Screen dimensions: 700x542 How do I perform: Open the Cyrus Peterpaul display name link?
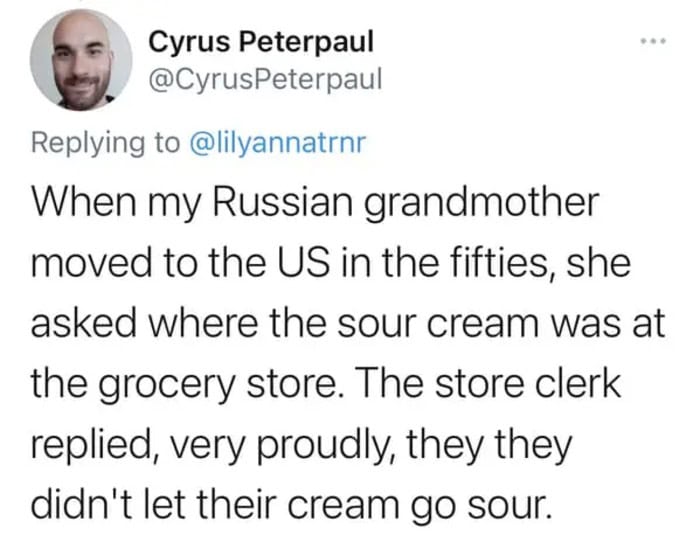click(x=260, y=42)
